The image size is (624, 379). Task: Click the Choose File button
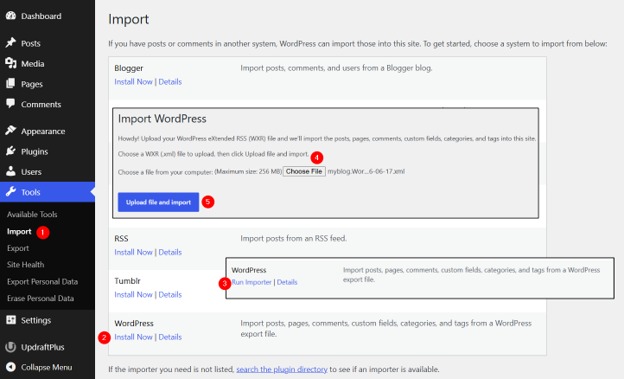click(x=304, y=172)
